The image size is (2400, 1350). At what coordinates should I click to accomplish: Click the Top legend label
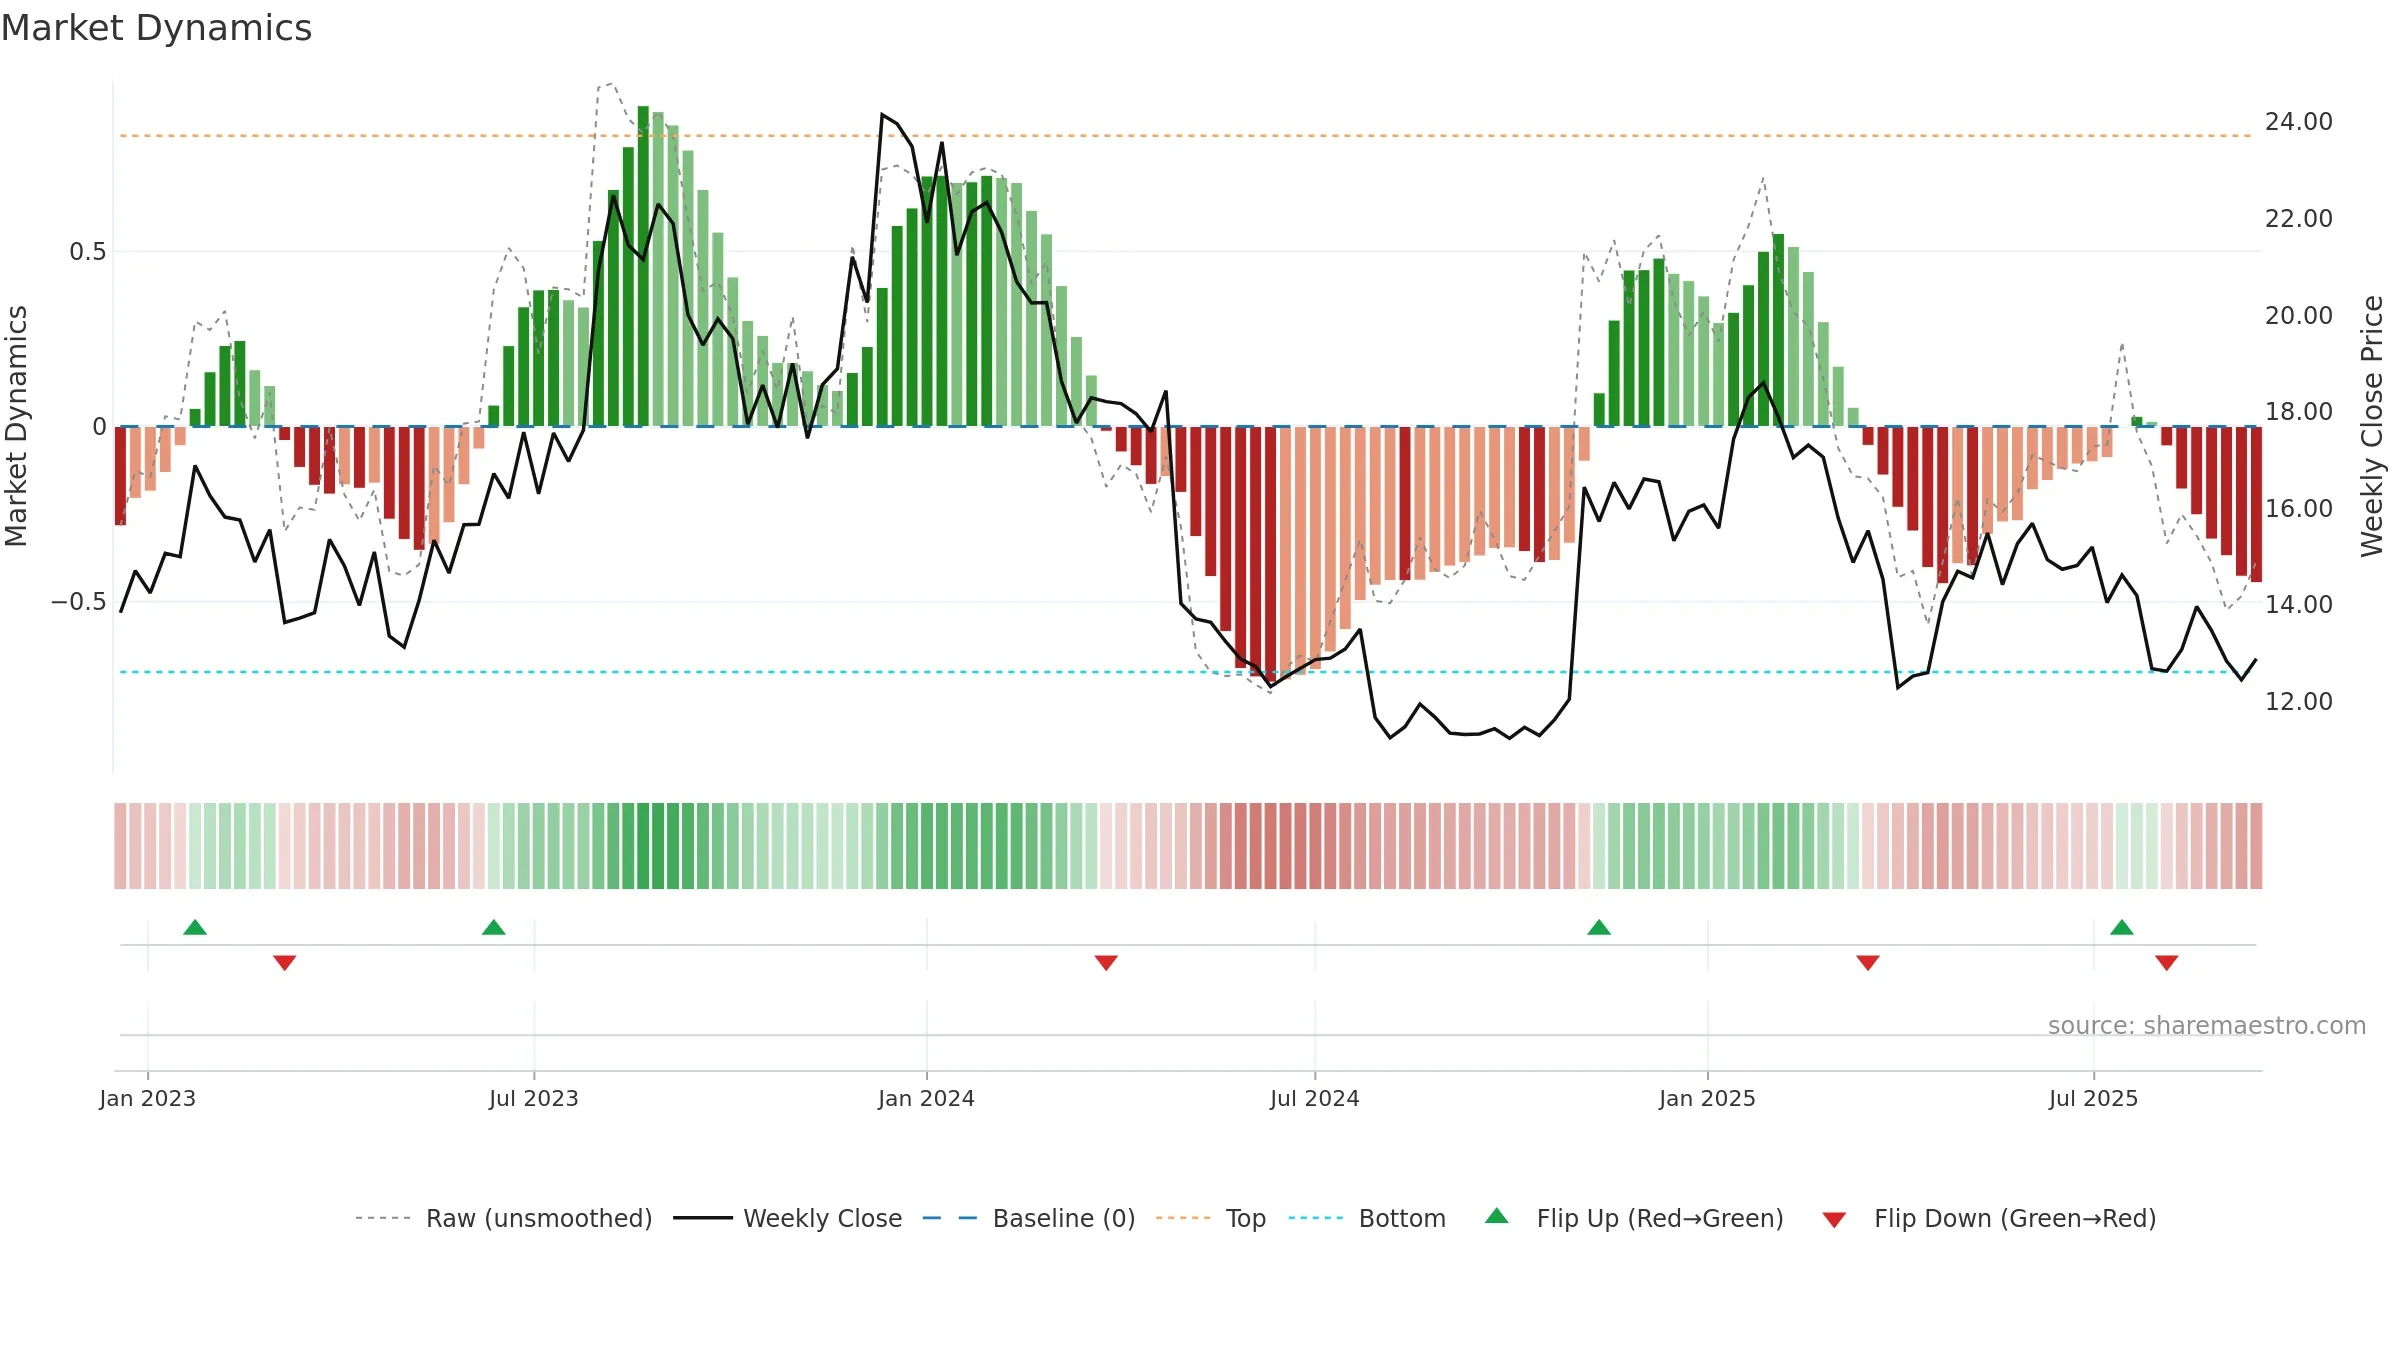[1246, 1218]
